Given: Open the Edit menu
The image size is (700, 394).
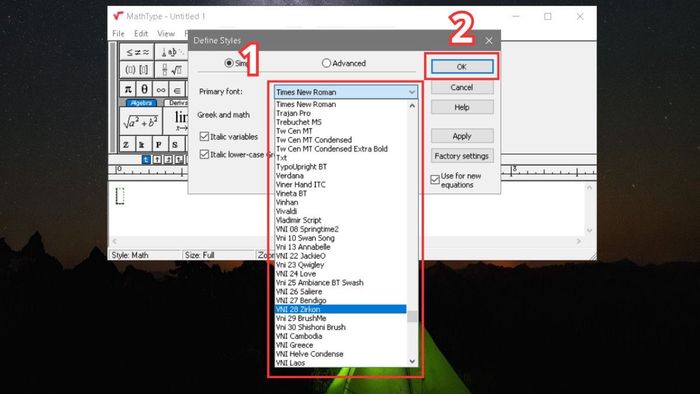Looking at the screenshot, I should click(141, 33).
